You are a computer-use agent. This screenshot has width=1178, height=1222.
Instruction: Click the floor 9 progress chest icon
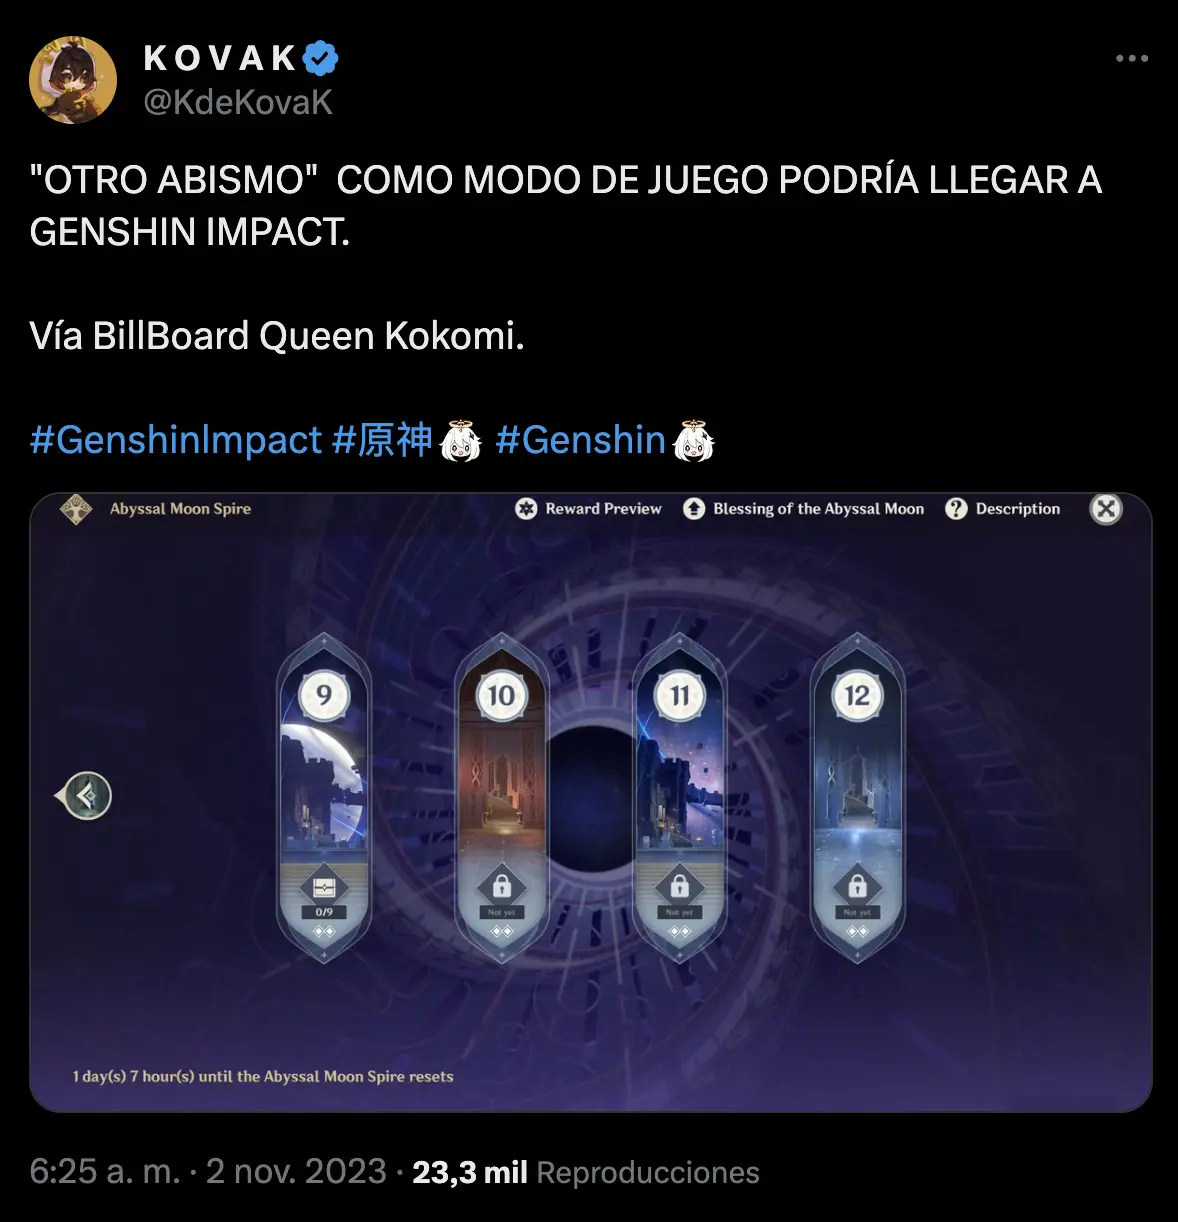coord(324,887)
